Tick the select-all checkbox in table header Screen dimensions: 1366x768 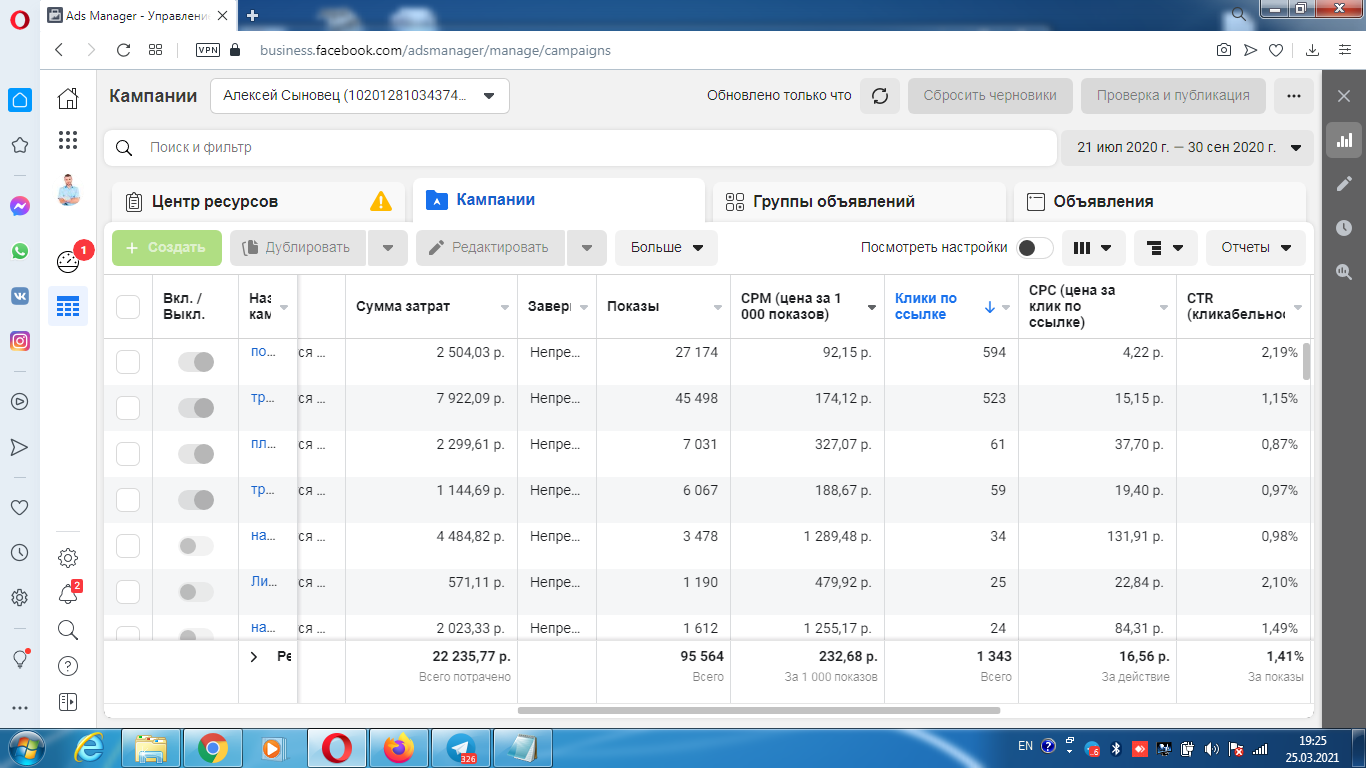pyautogui.click(x=128, y=307)
